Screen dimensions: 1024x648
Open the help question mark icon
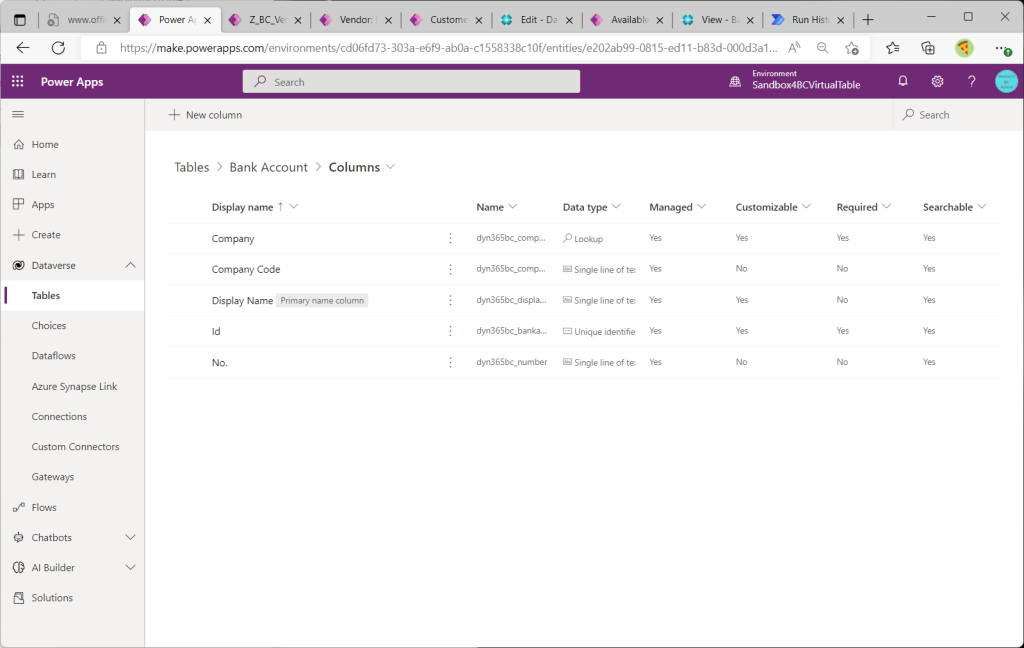[x=972, y=82]
